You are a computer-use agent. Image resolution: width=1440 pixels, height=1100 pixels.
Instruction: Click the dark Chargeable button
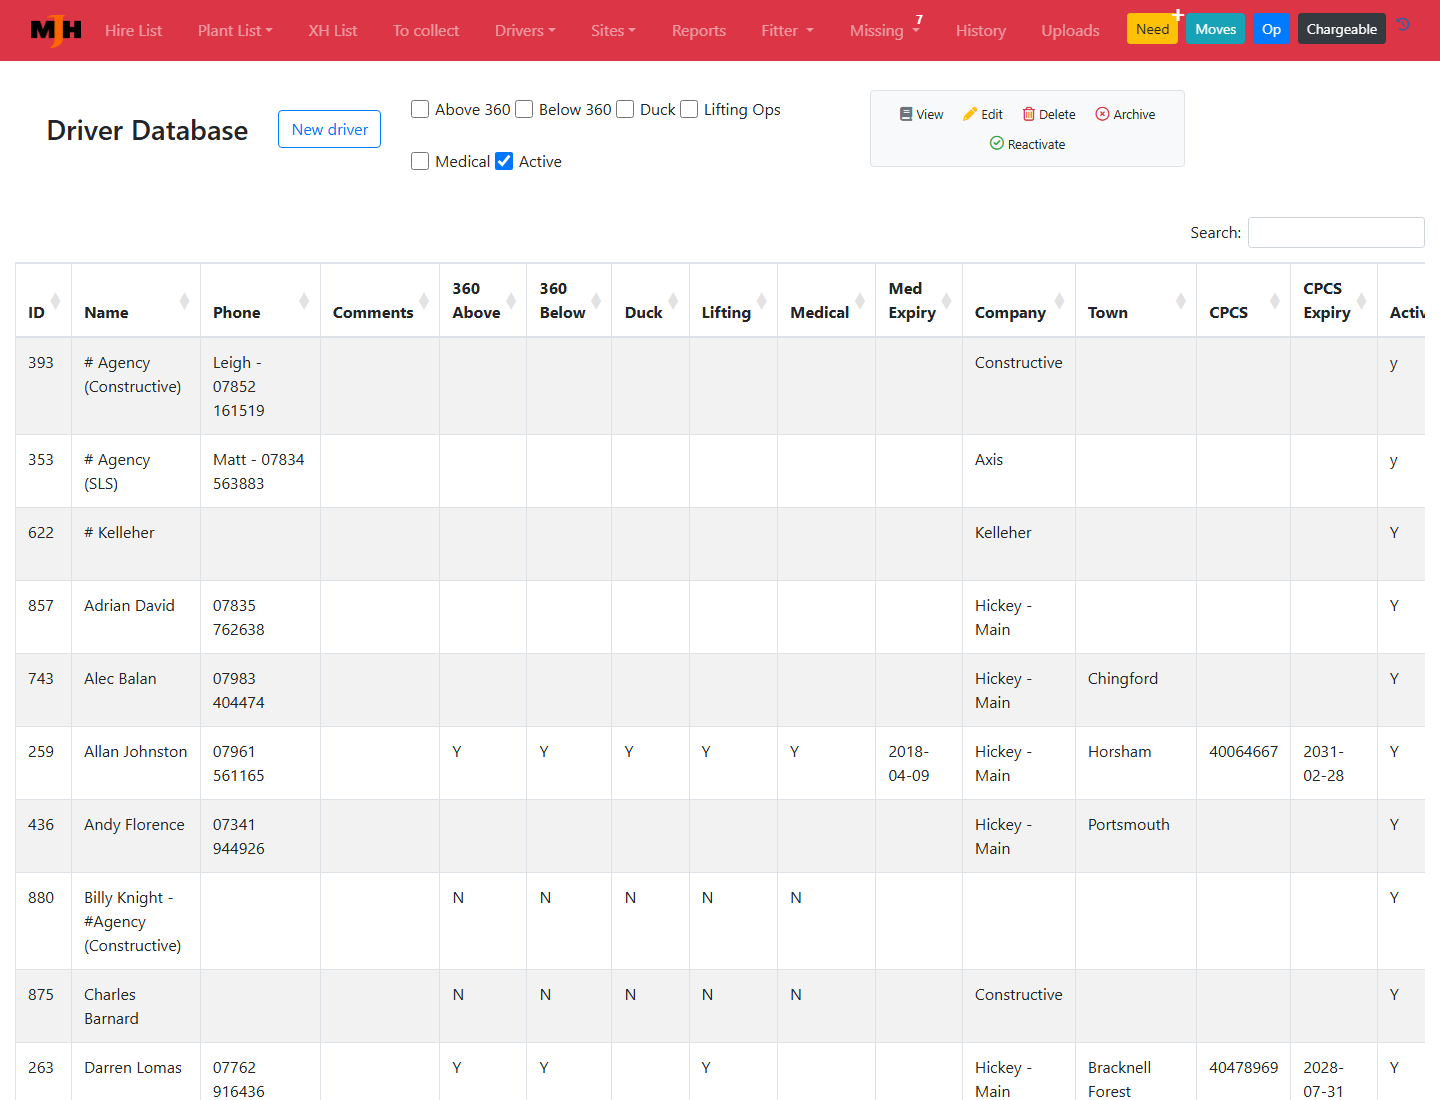(x=1342, y=29)
